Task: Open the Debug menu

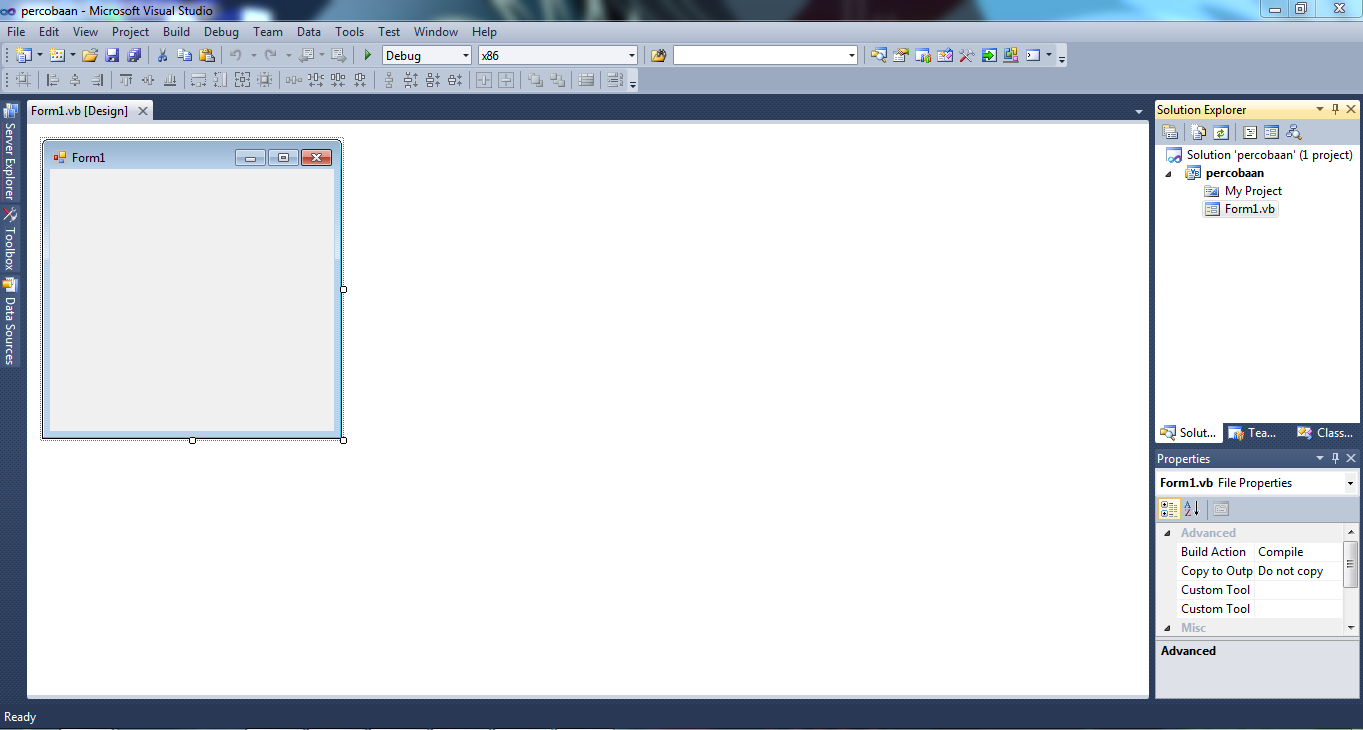Action: point(220,31)
